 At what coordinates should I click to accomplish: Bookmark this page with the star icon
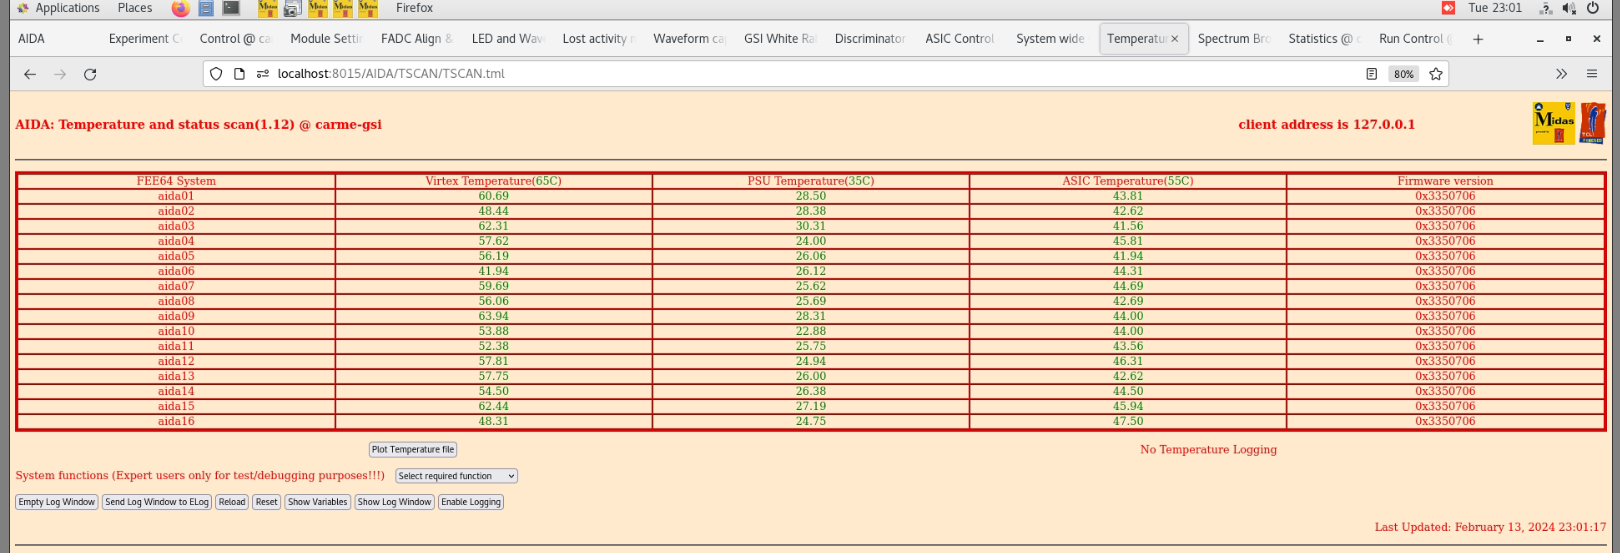coord(1436,74)
